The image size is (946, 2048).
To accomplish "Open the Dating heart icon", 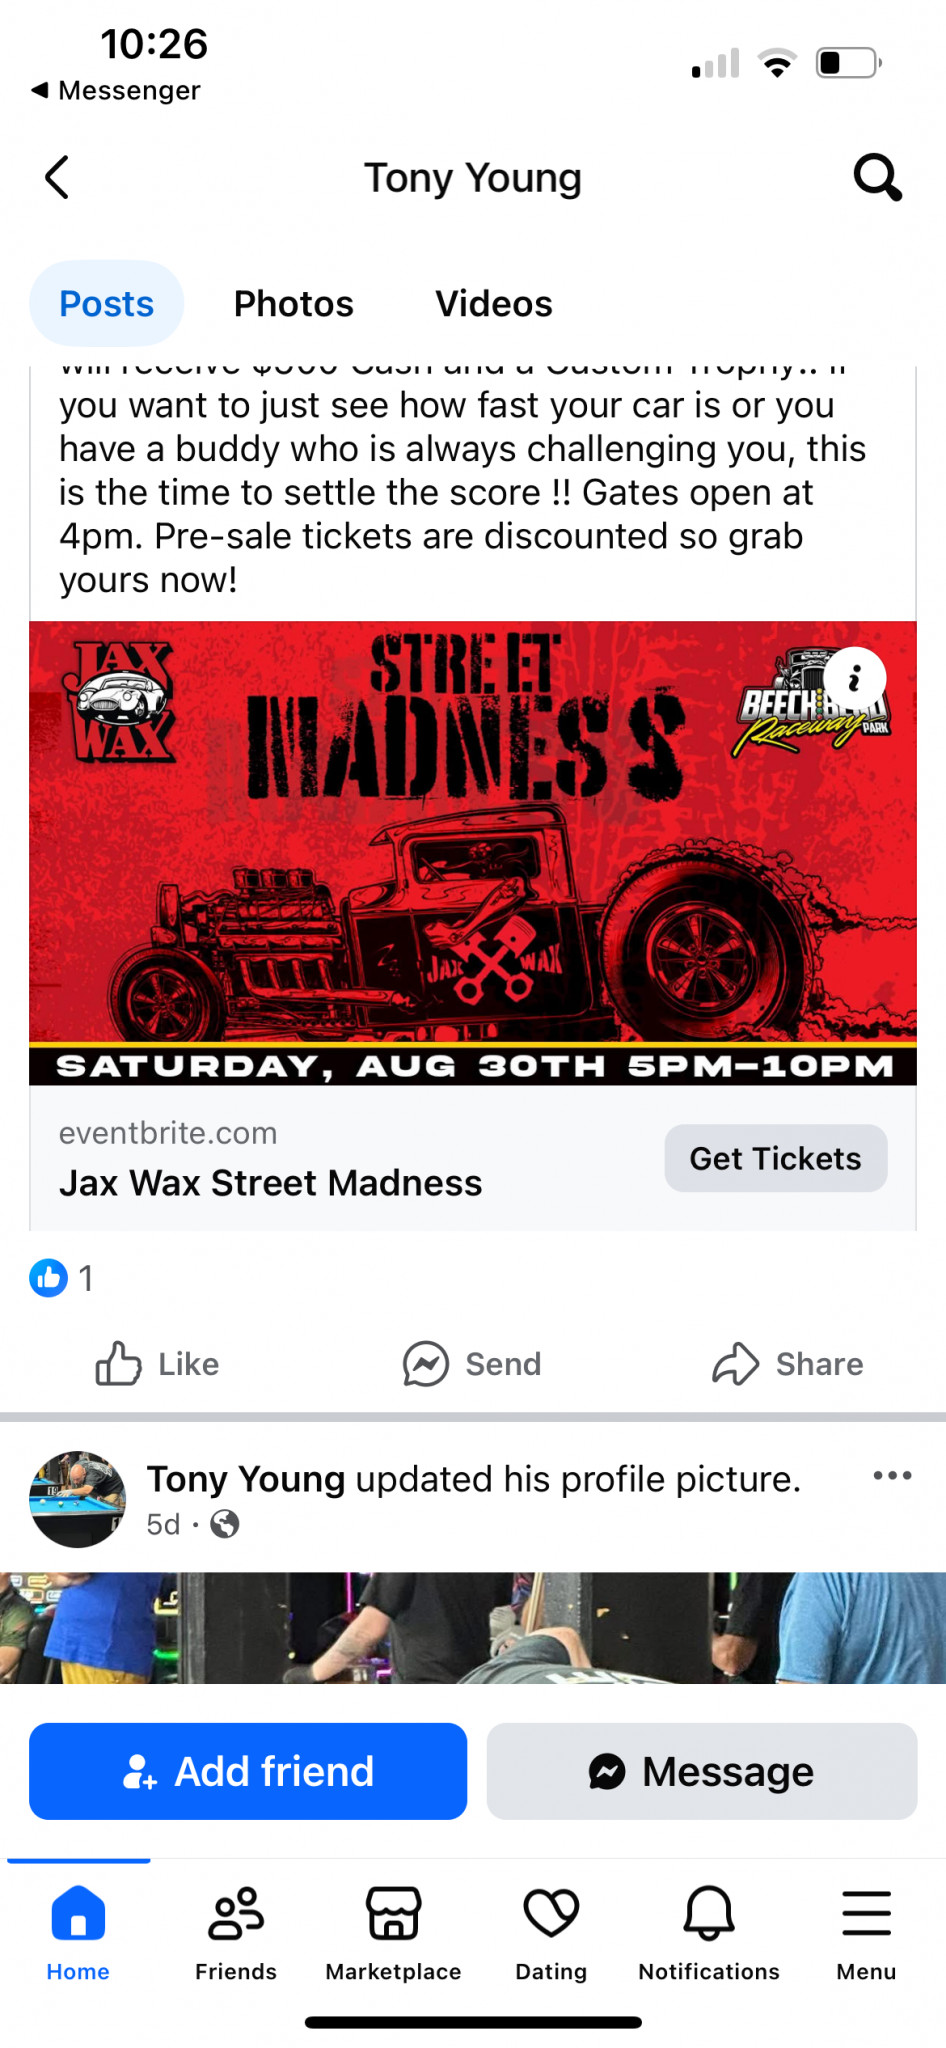I will coord(551,1913).
